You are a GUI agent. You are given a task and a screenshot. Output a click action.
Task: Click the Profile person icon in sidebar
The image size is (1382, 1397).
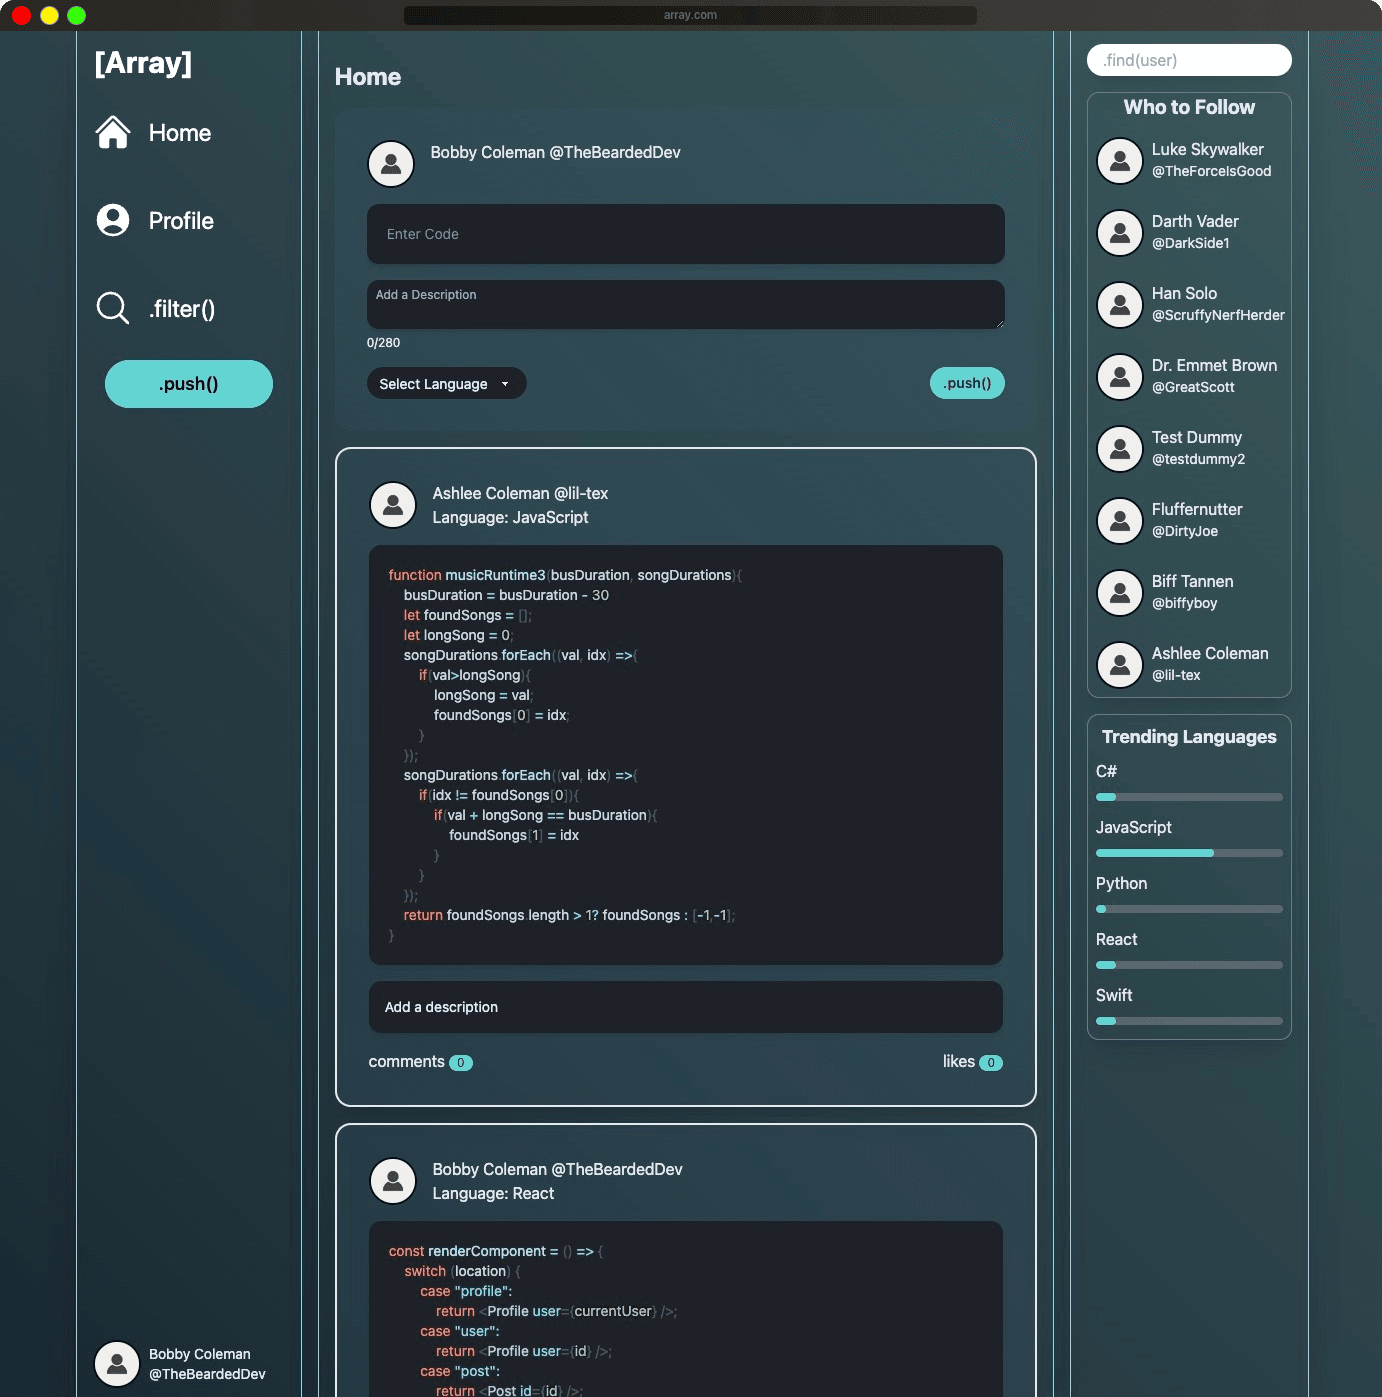(113, 220)
